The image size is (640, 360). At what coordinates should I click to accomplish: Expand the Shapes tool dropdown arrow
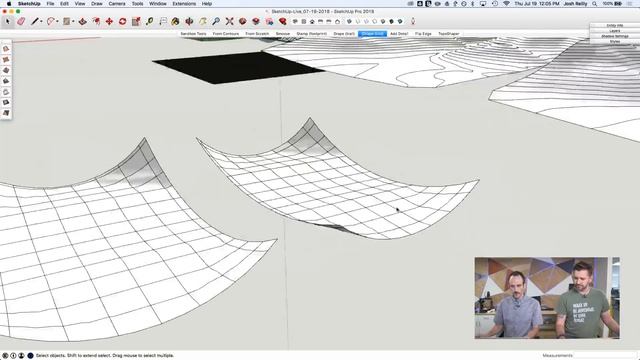73,22
